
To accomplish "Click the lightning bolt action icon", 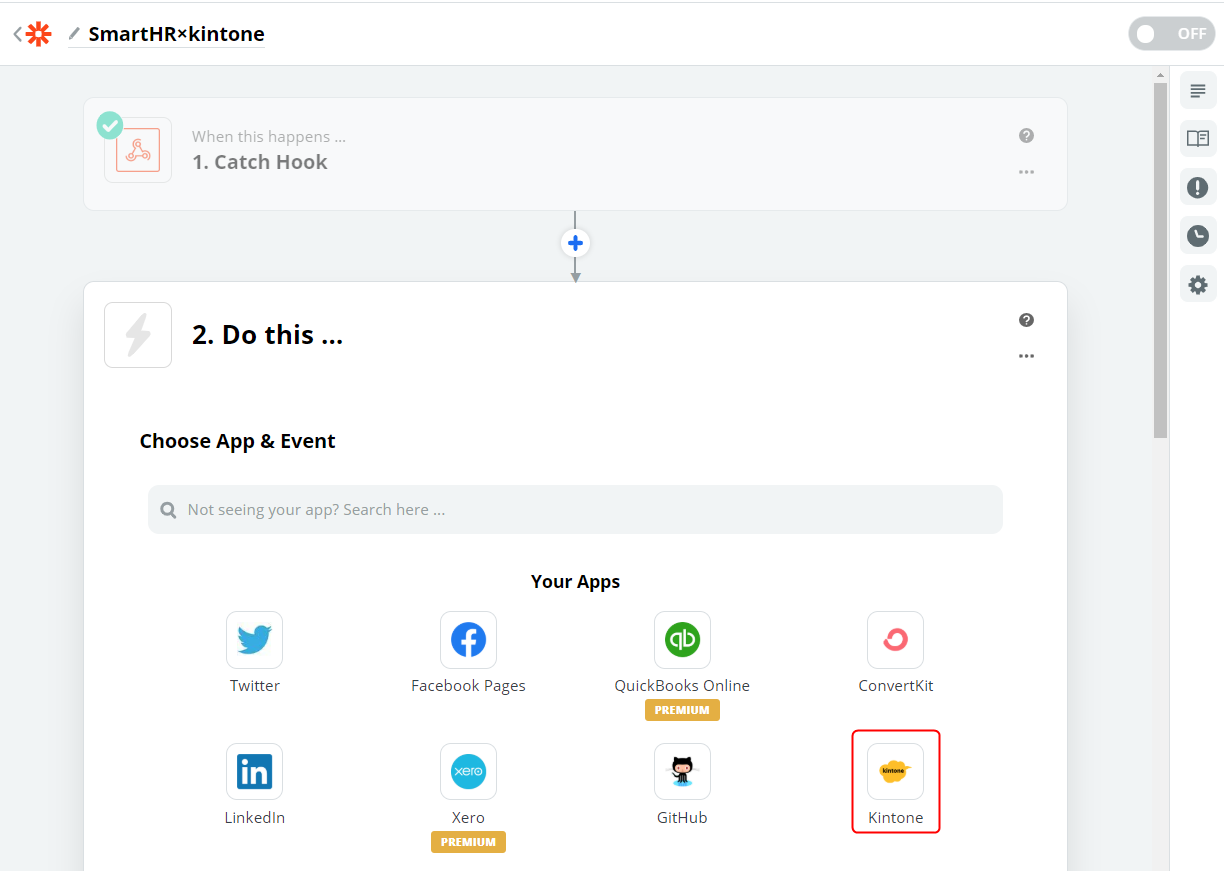I will (138, 335).
